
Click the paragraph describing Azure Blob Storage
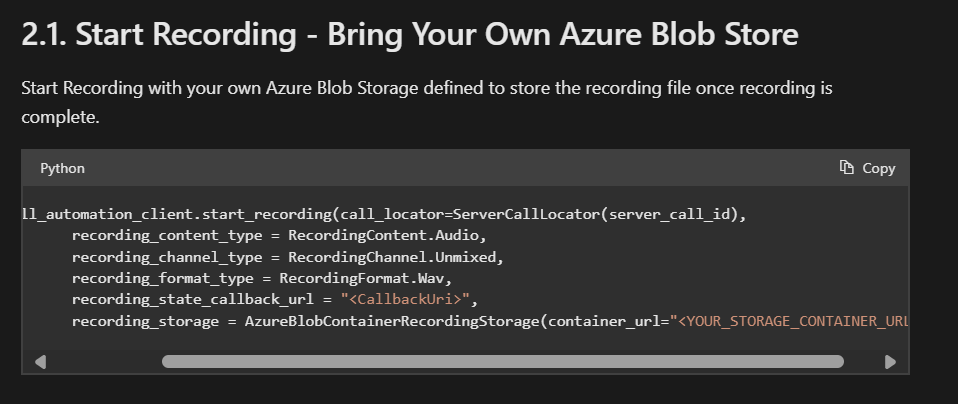(x=427, y=102)
